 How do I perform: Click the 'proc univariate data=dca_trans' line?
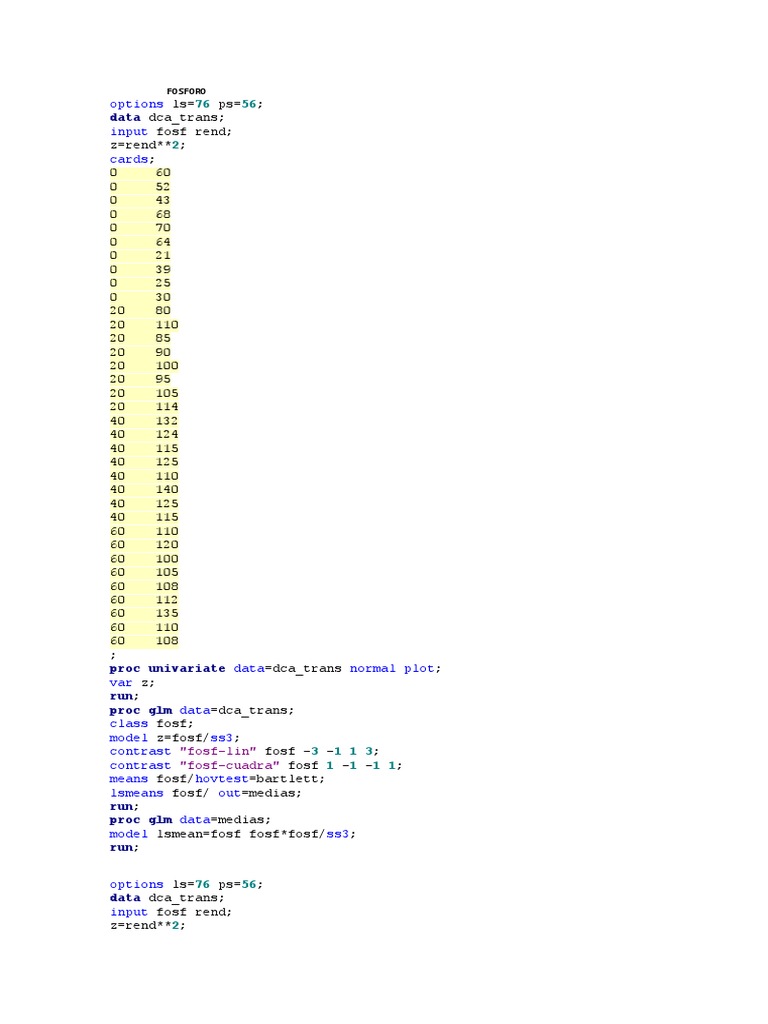coord(275,669)
